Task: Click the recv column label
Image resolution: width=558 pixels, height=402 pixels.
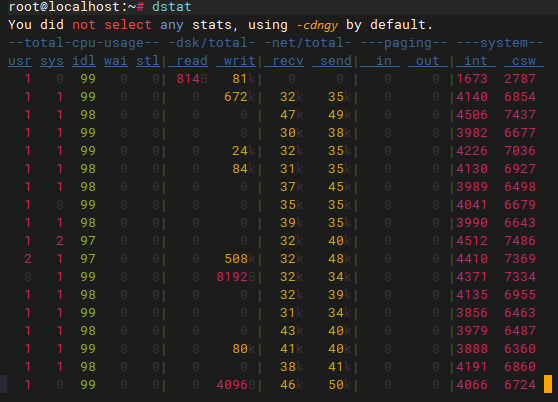Action: tap(284, 61)
